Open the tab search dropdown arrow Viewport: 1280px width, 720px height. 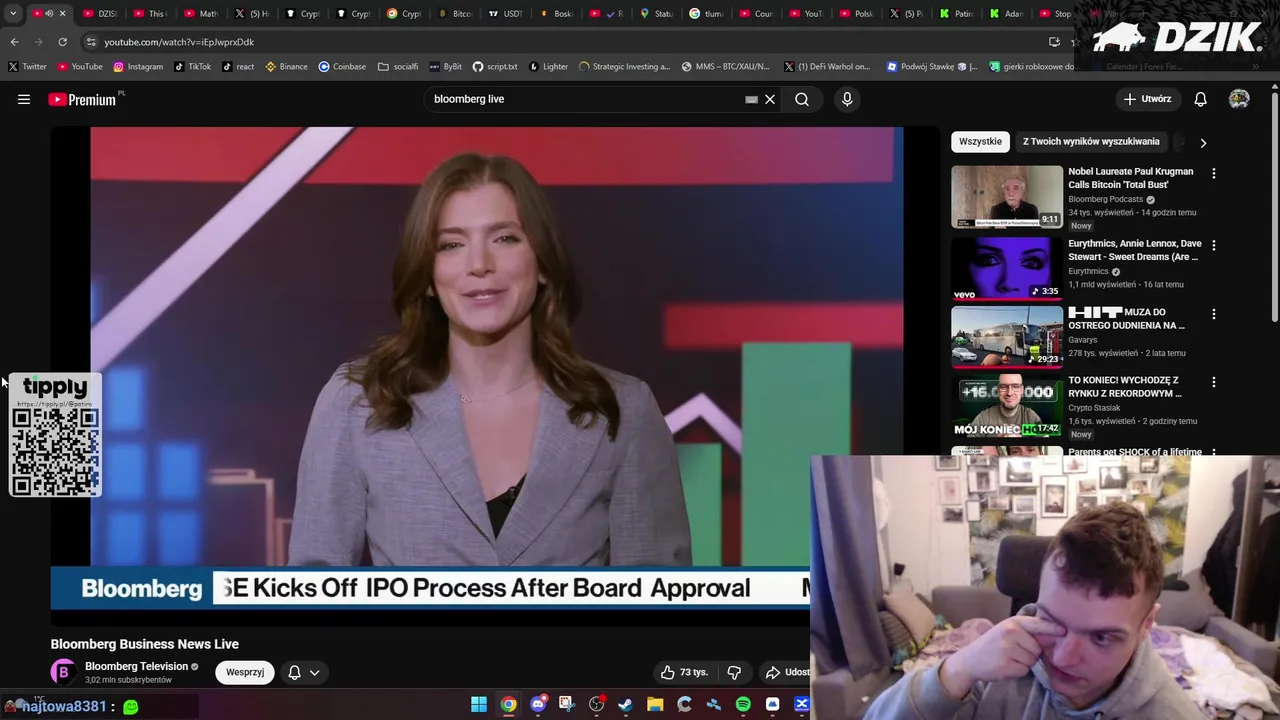13,14
